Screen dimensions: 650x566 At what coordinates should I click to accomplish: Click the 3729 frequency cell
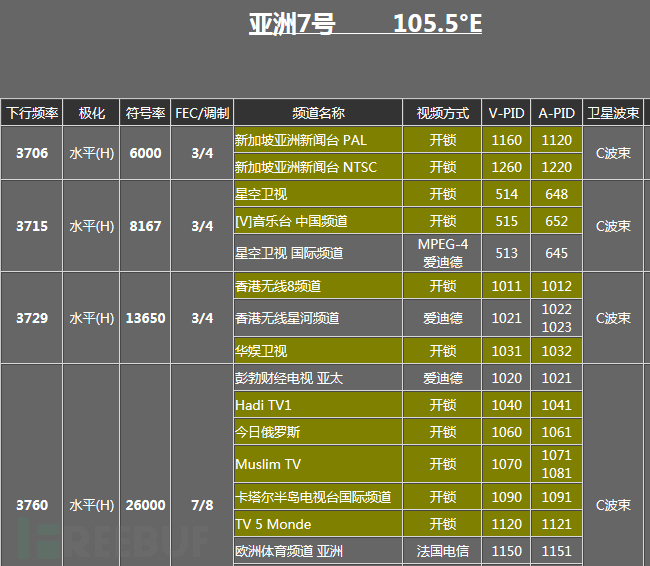click(x=32, y=318)
